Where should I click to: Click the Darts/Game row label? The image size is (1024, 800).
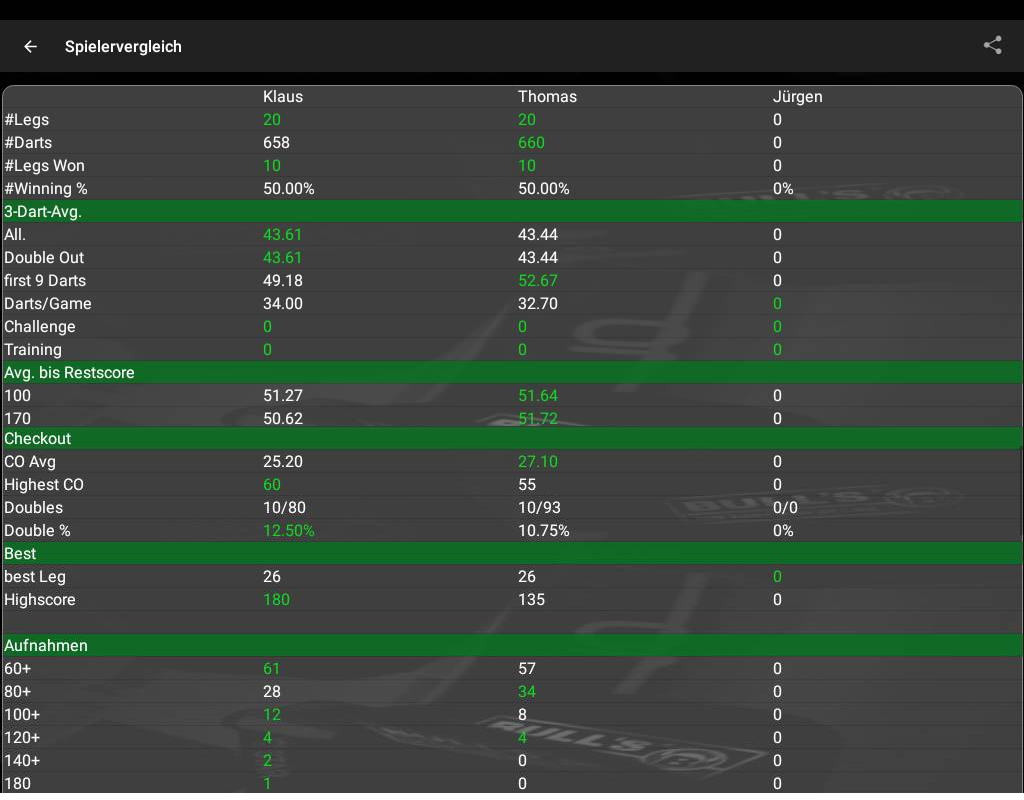tap(48, 304)
